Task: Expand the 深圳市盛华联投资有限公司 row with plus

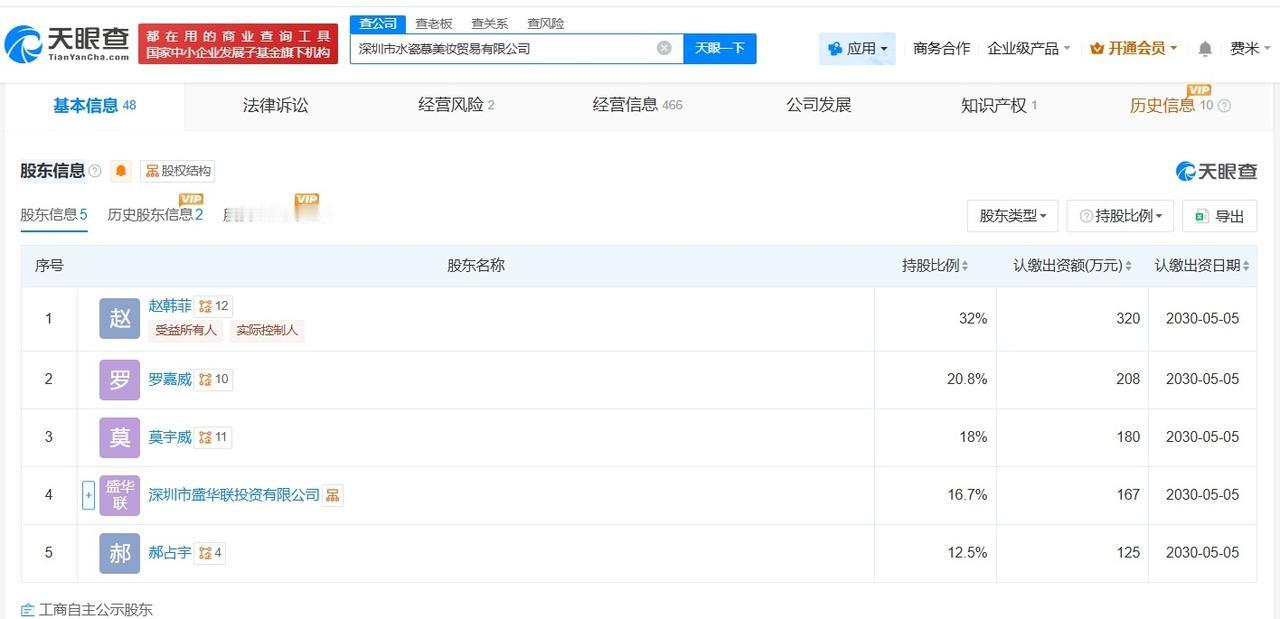Action: (88, 495)
